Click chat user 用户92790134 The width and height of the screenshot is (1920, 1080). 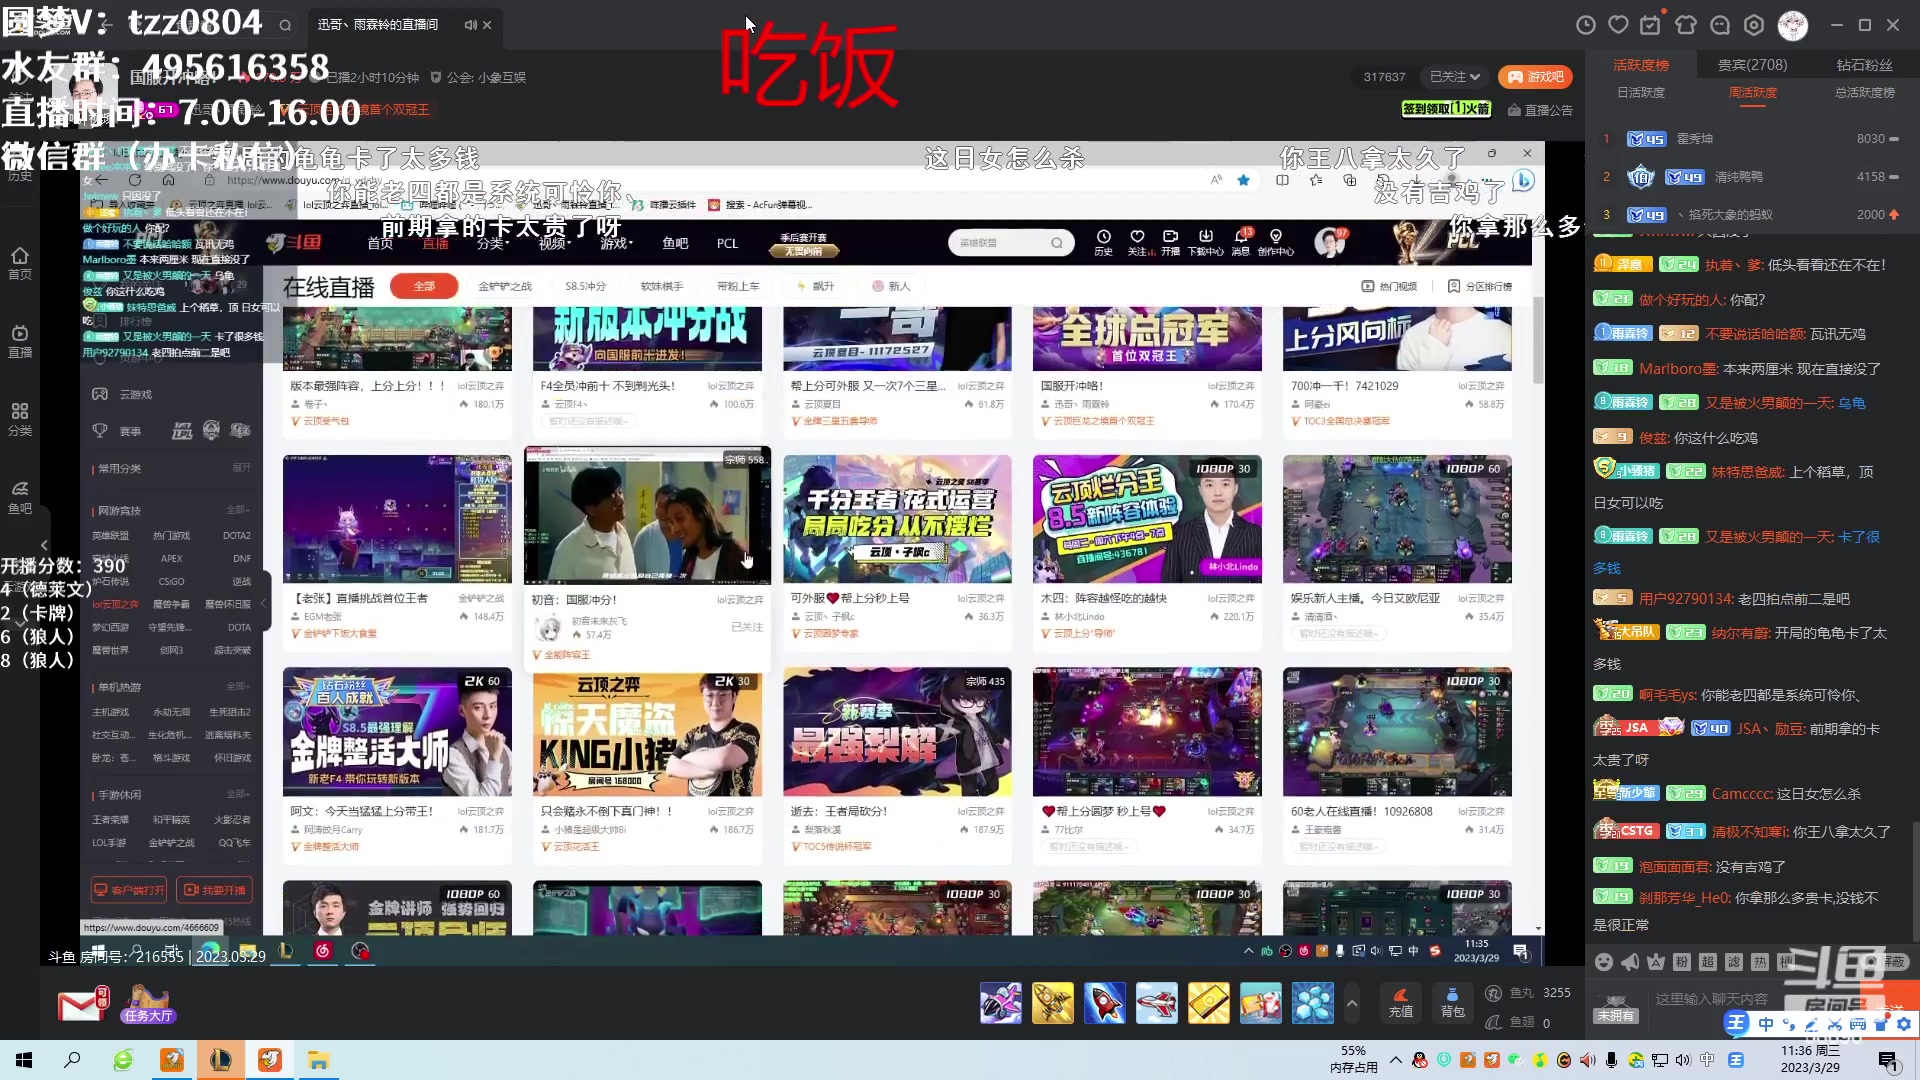pyautogui.click(x=1686, y=599)
